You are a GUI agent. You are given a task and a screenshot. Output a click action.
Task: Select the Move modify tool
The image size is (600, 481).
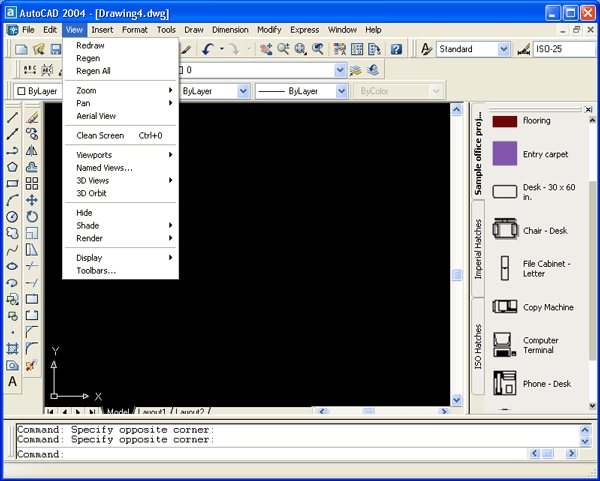click(x=32, y=200)
